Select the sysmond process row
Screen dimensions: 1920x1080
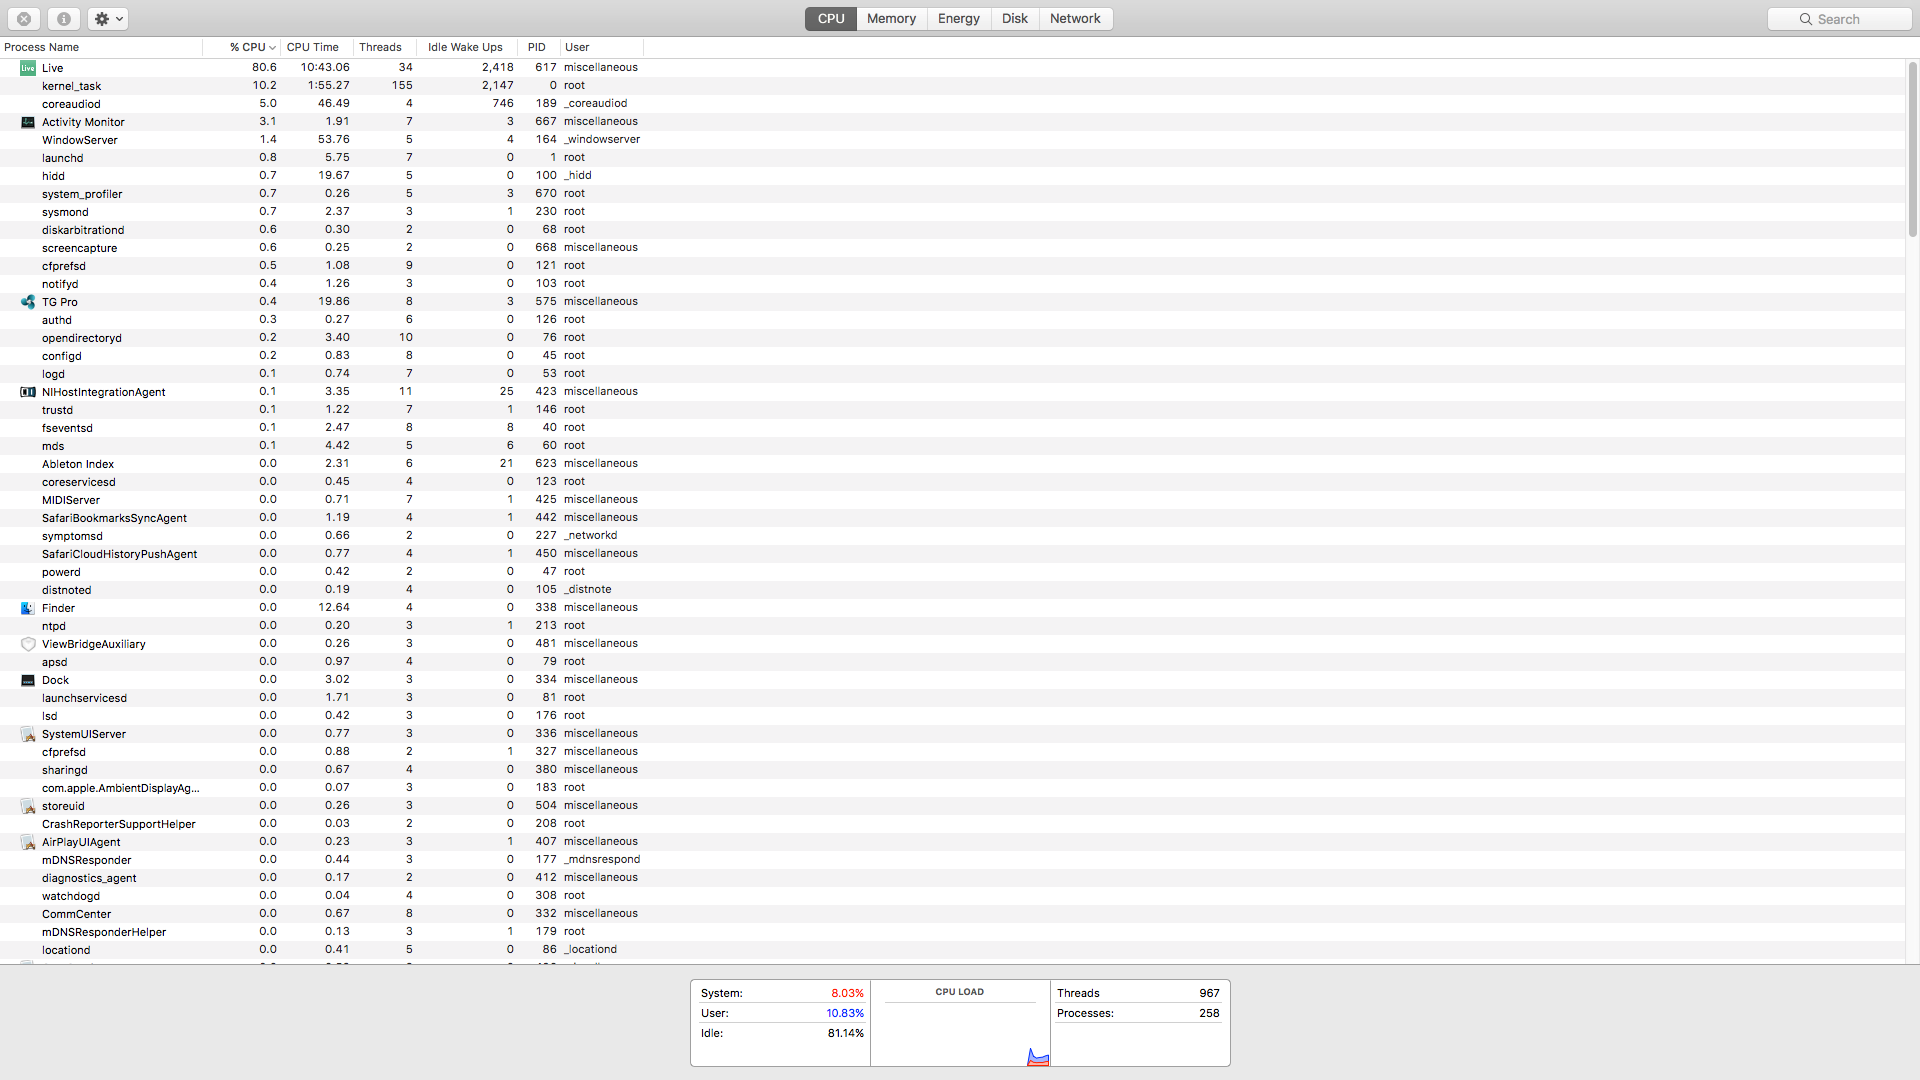coord(952,212)
